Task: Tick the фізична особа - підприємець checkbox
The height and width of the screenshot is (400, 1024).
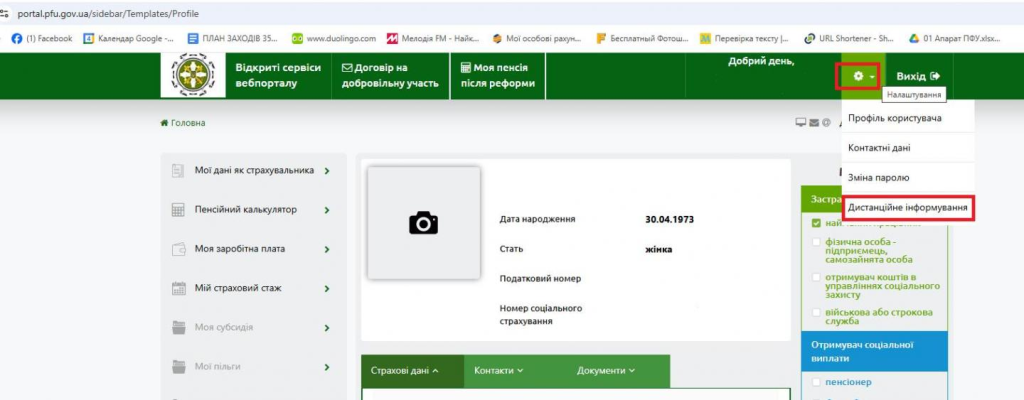Action: click(817, 241)
